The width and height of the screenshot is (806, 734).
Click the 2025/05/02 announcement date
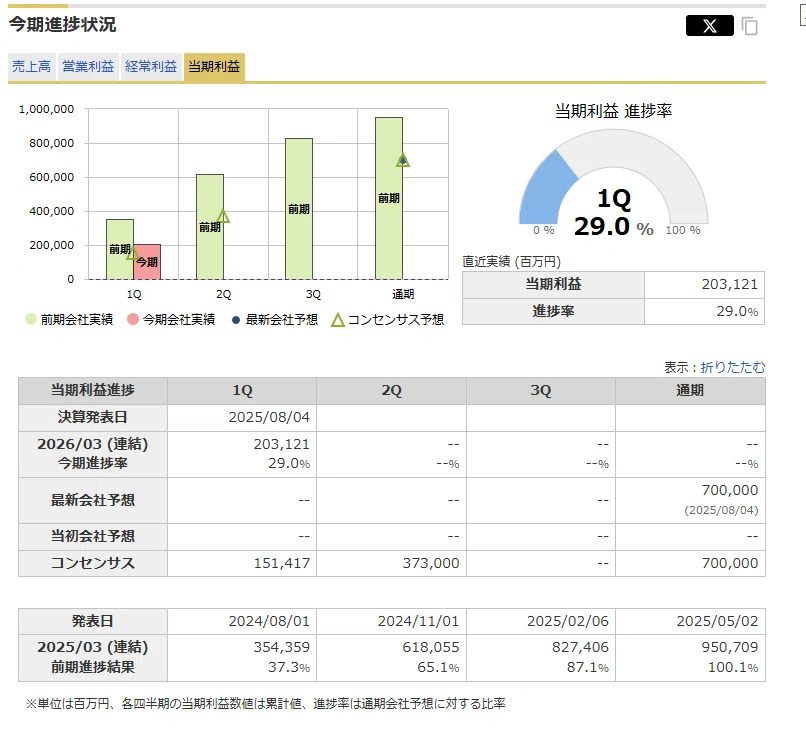click(x=717, y=621)
